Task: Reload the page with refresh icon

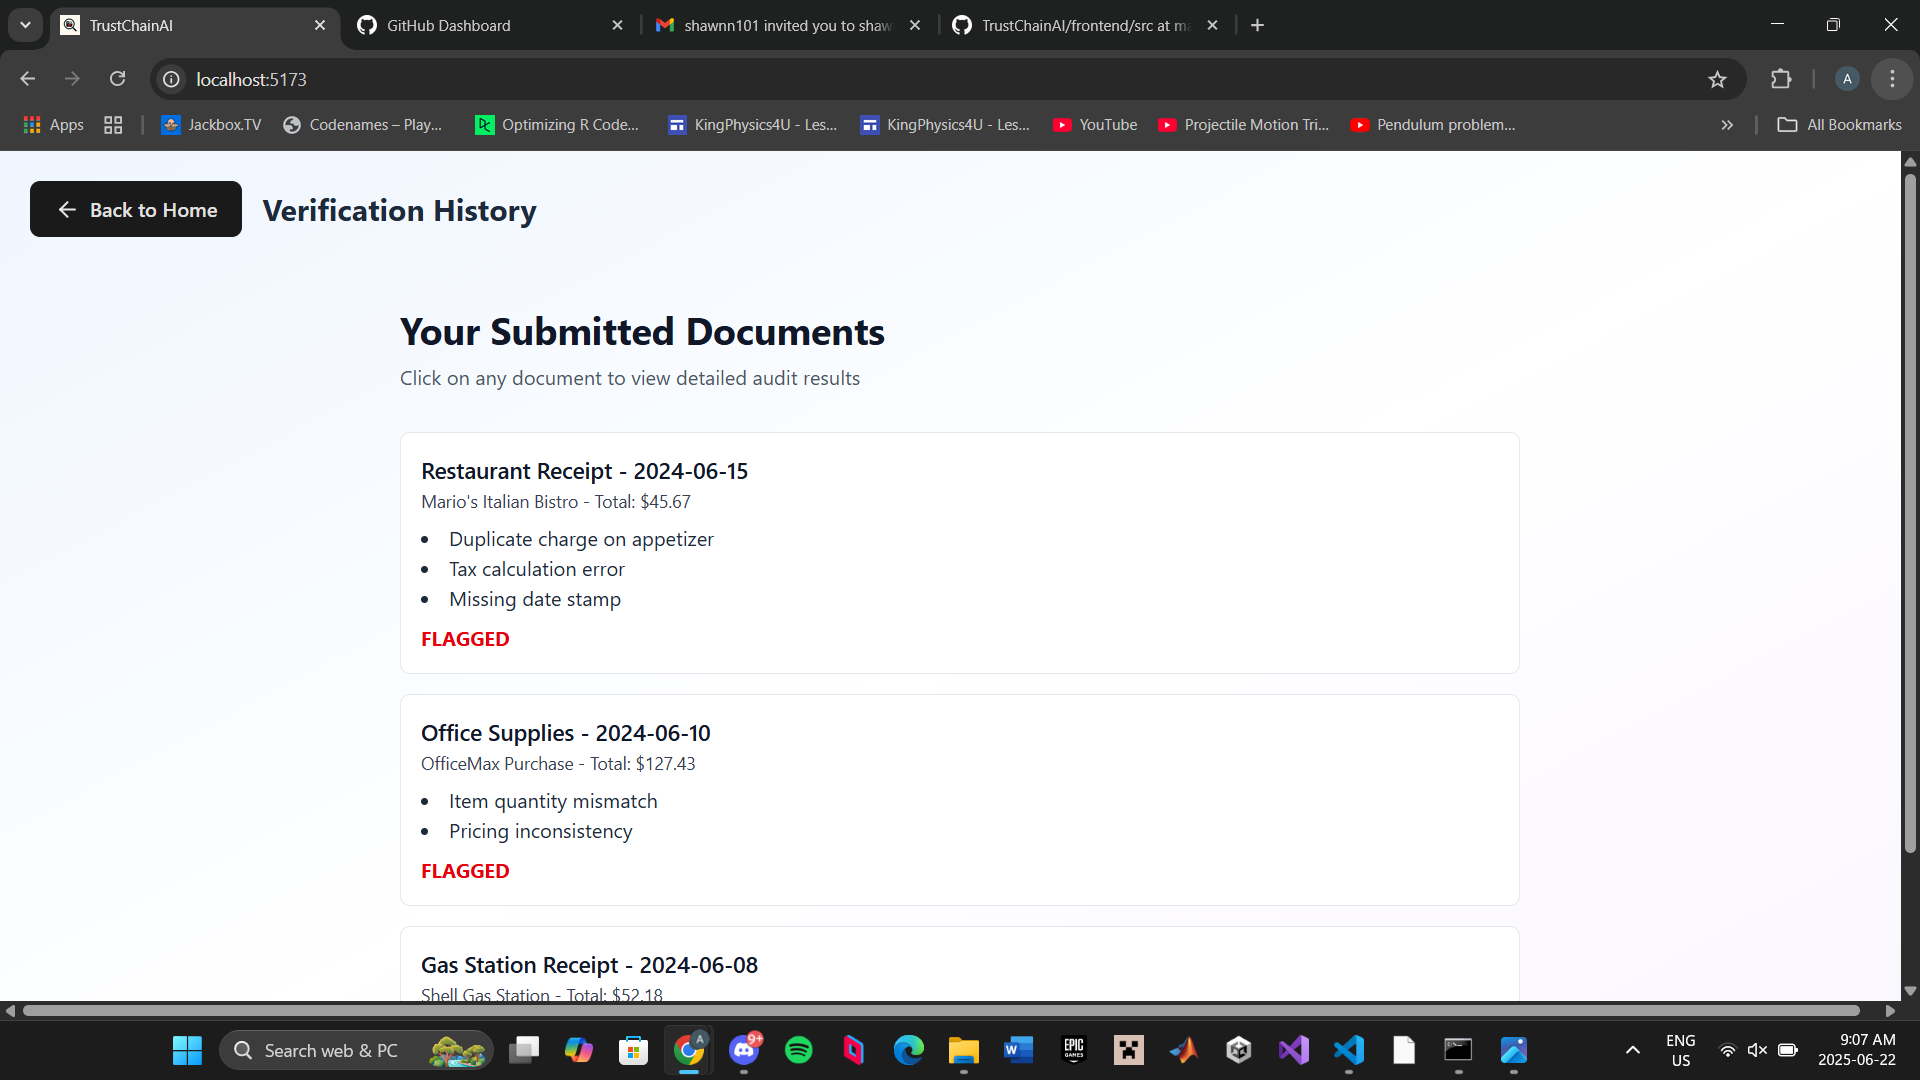Action: point(117,79)
